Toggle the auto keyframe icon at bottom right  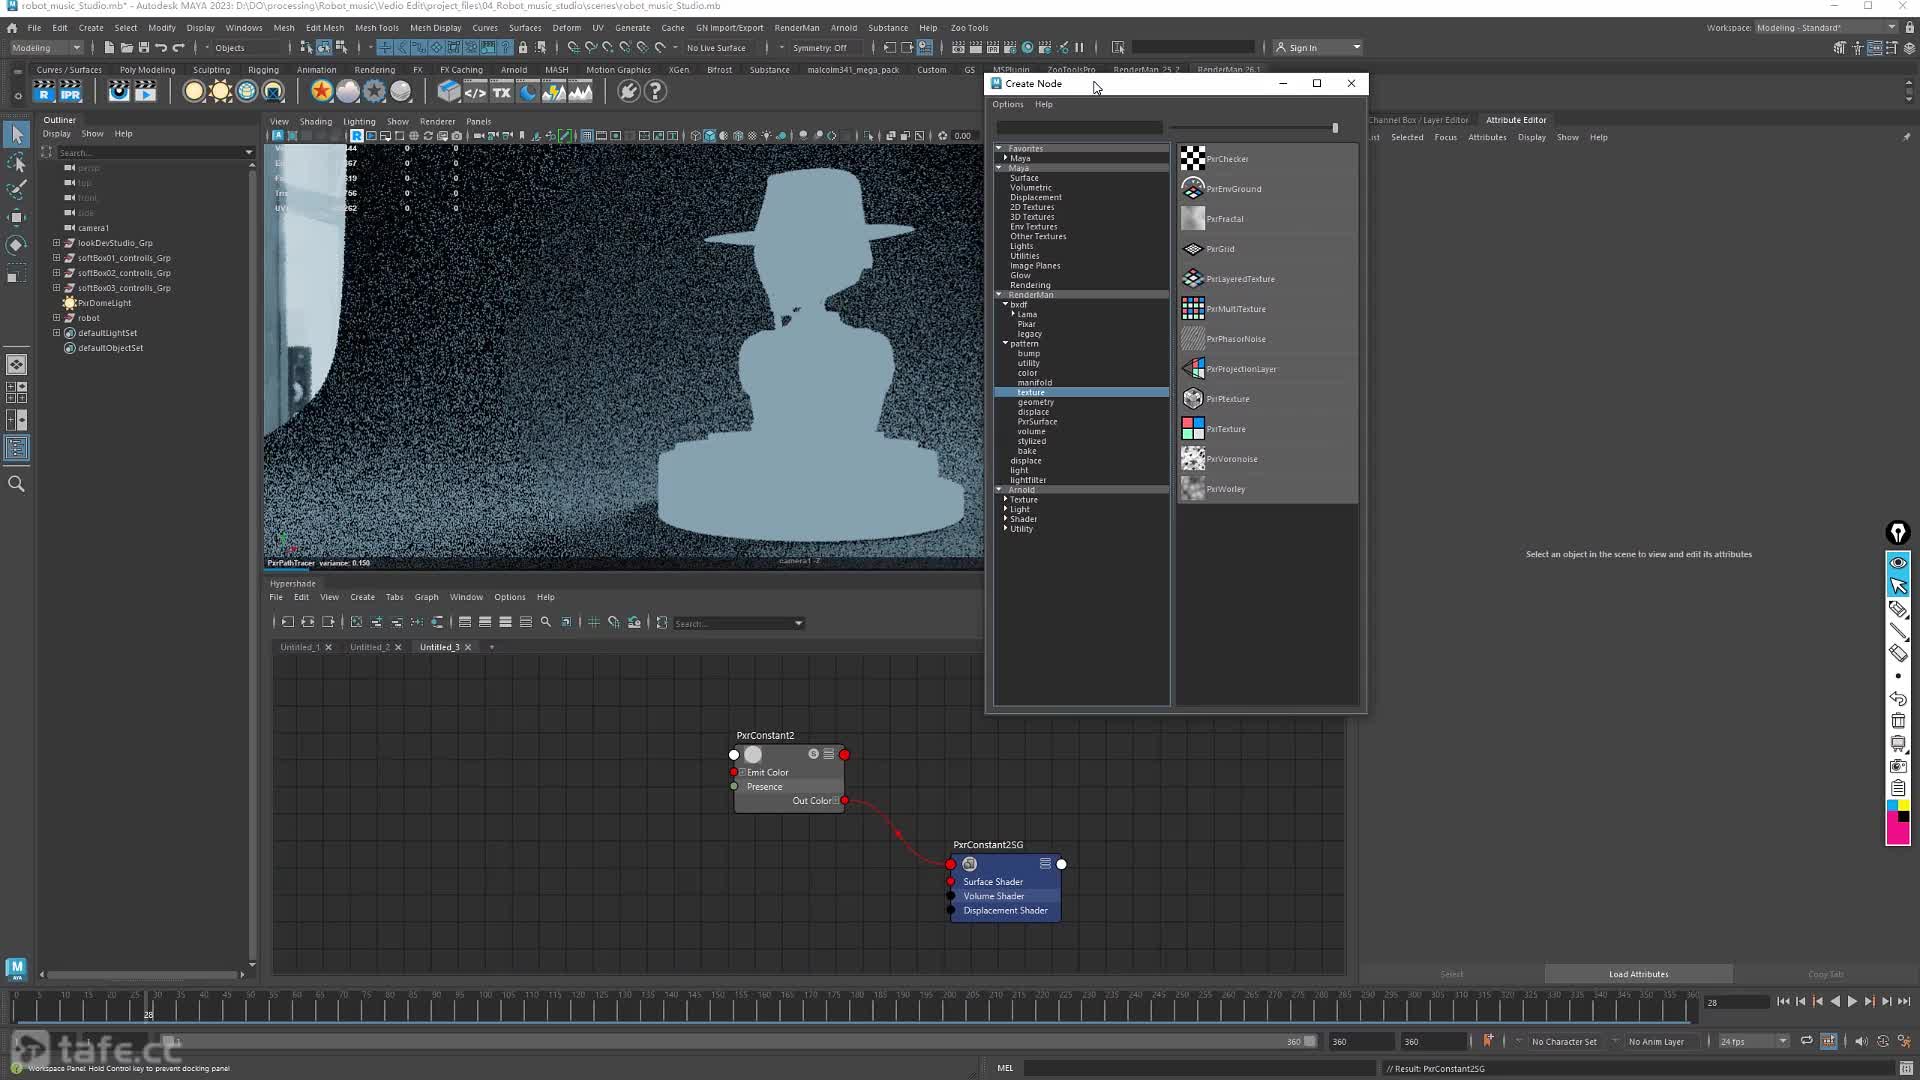click(1883, 1041)
